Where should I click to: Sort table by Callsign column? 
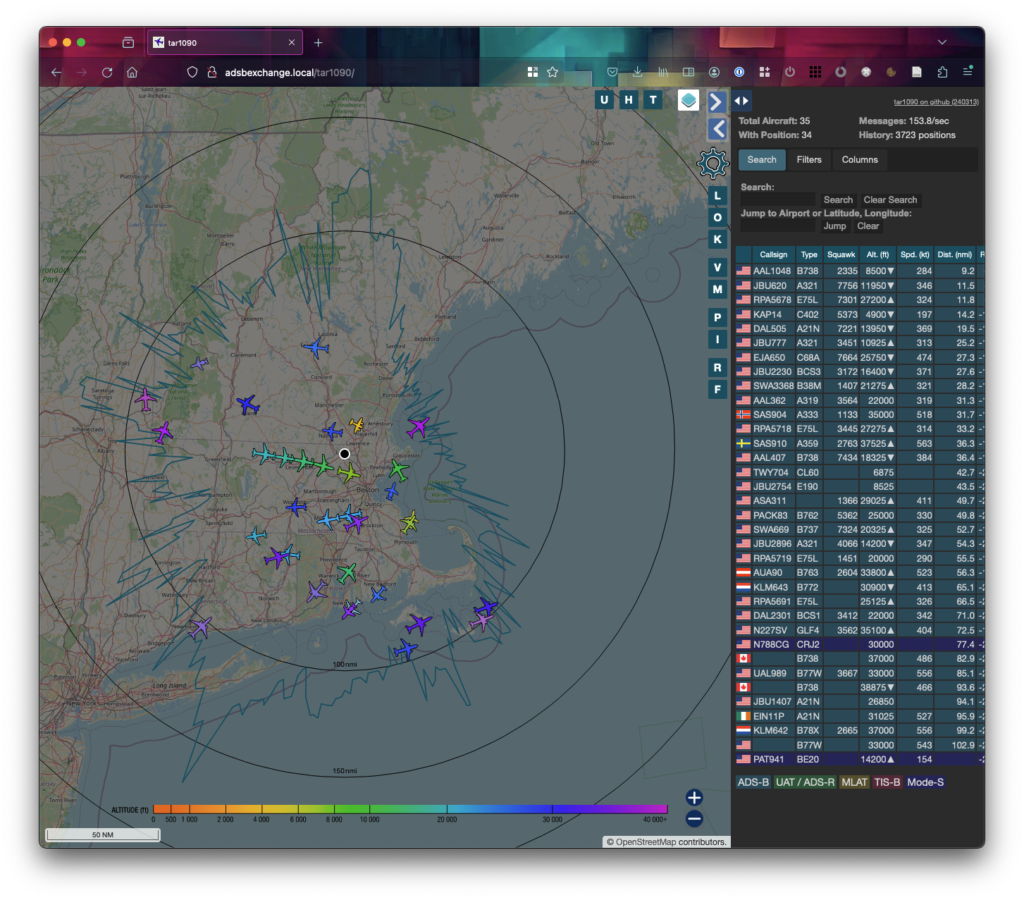click(773, 255)
